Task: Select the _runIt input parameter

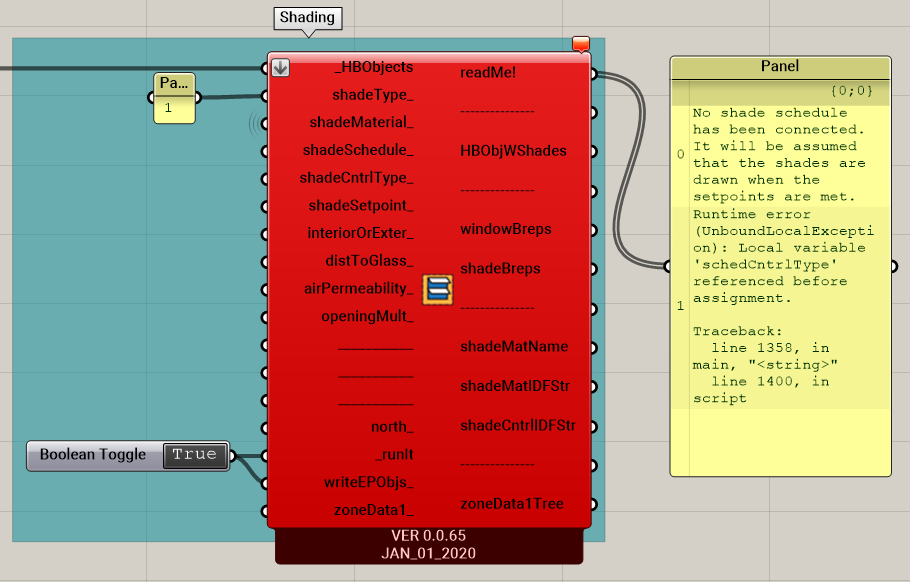Action: (394, 454)
